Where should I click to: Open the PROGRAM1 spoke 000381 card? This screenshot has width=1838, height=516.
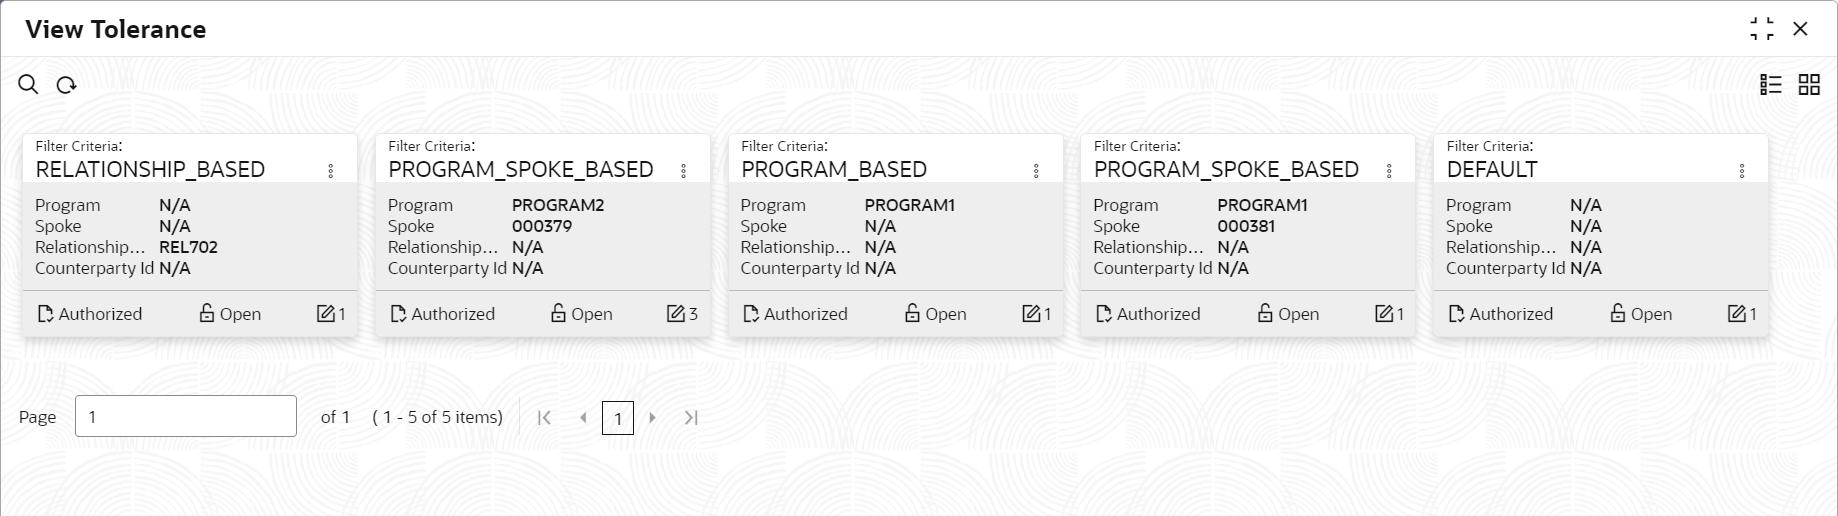coord(1247,236)
